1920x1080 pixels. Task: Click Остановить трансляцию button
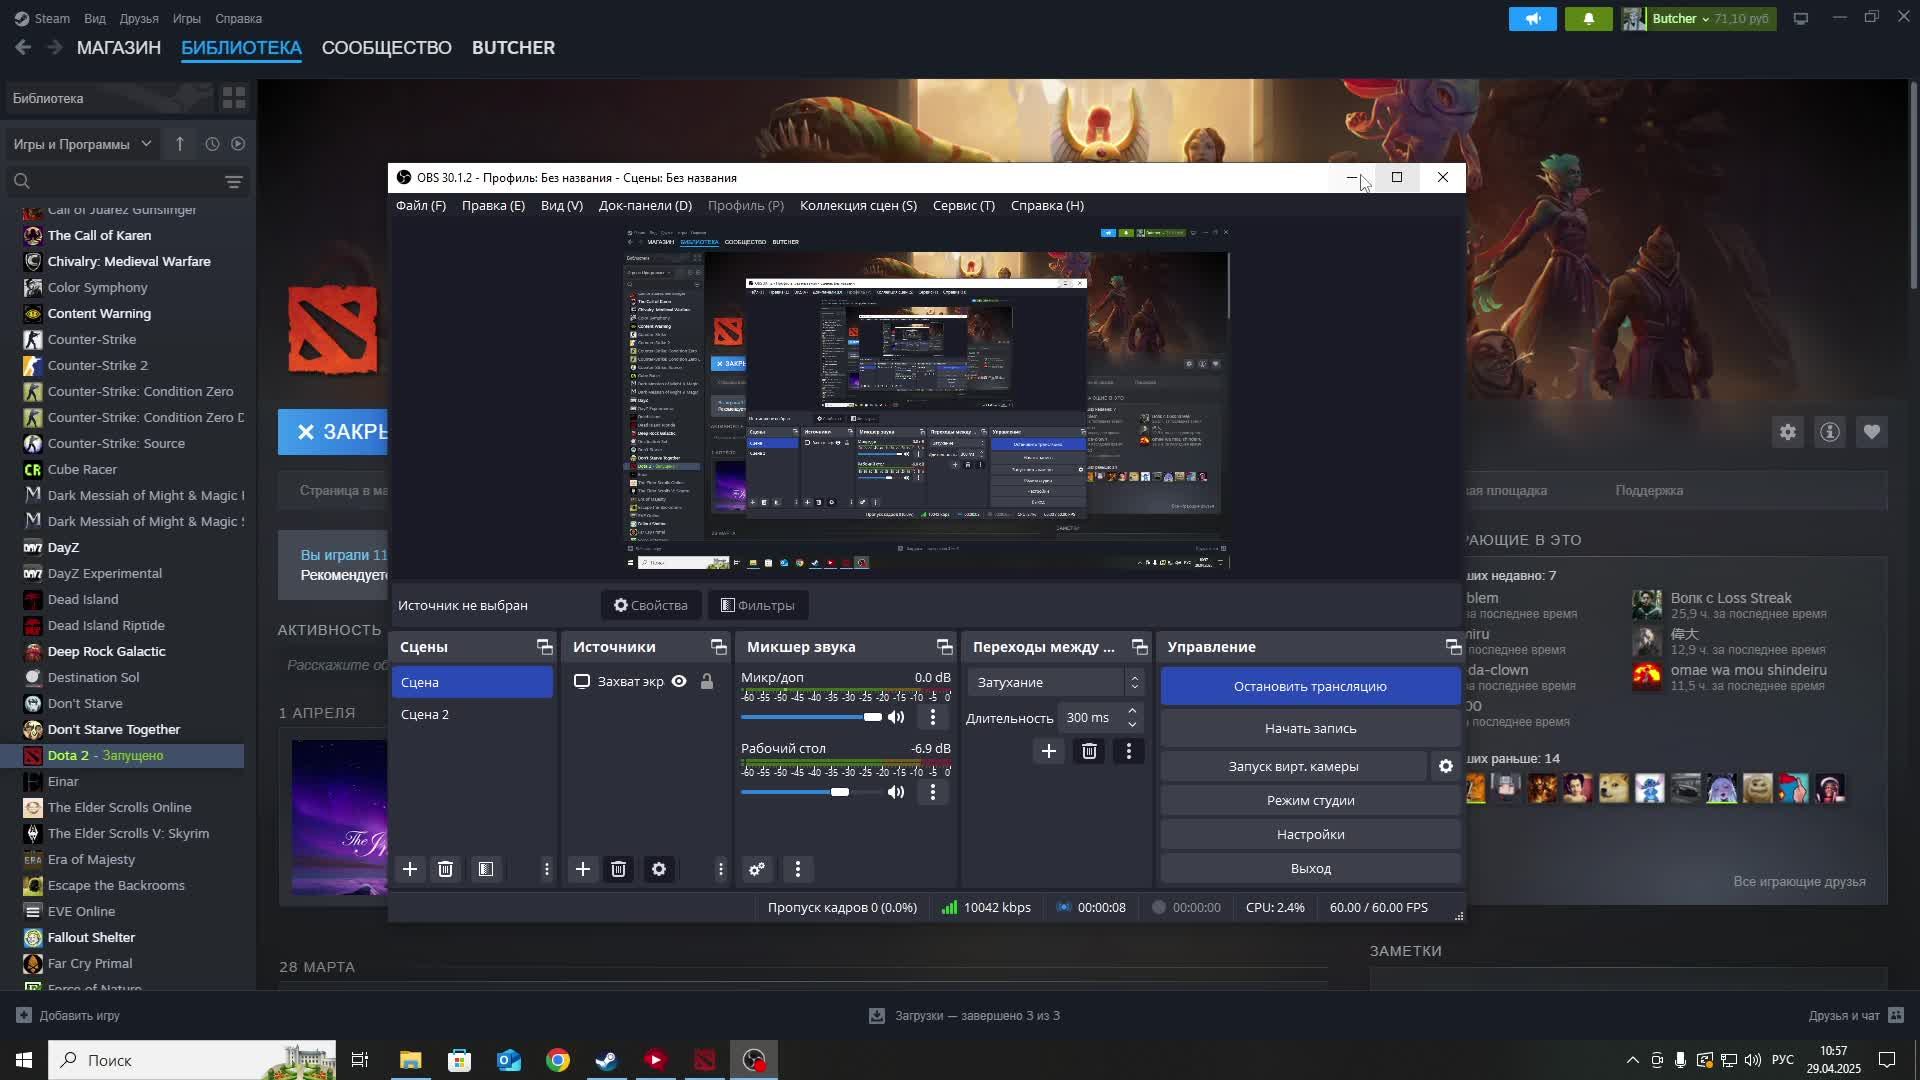pyautogui.click(x=1309, y=686)
